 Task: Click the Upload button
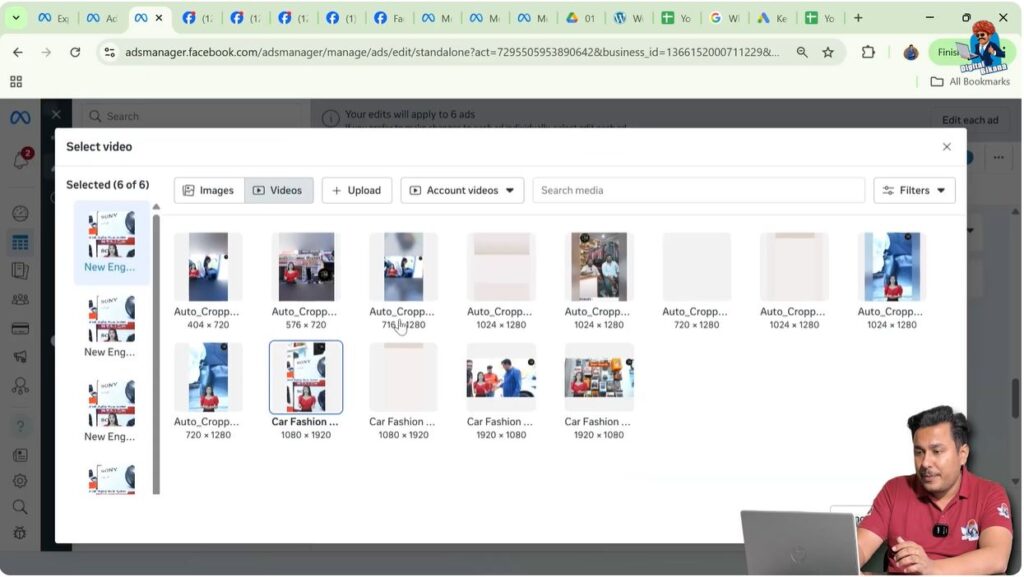pyautogui.click(x=356, y=190)
